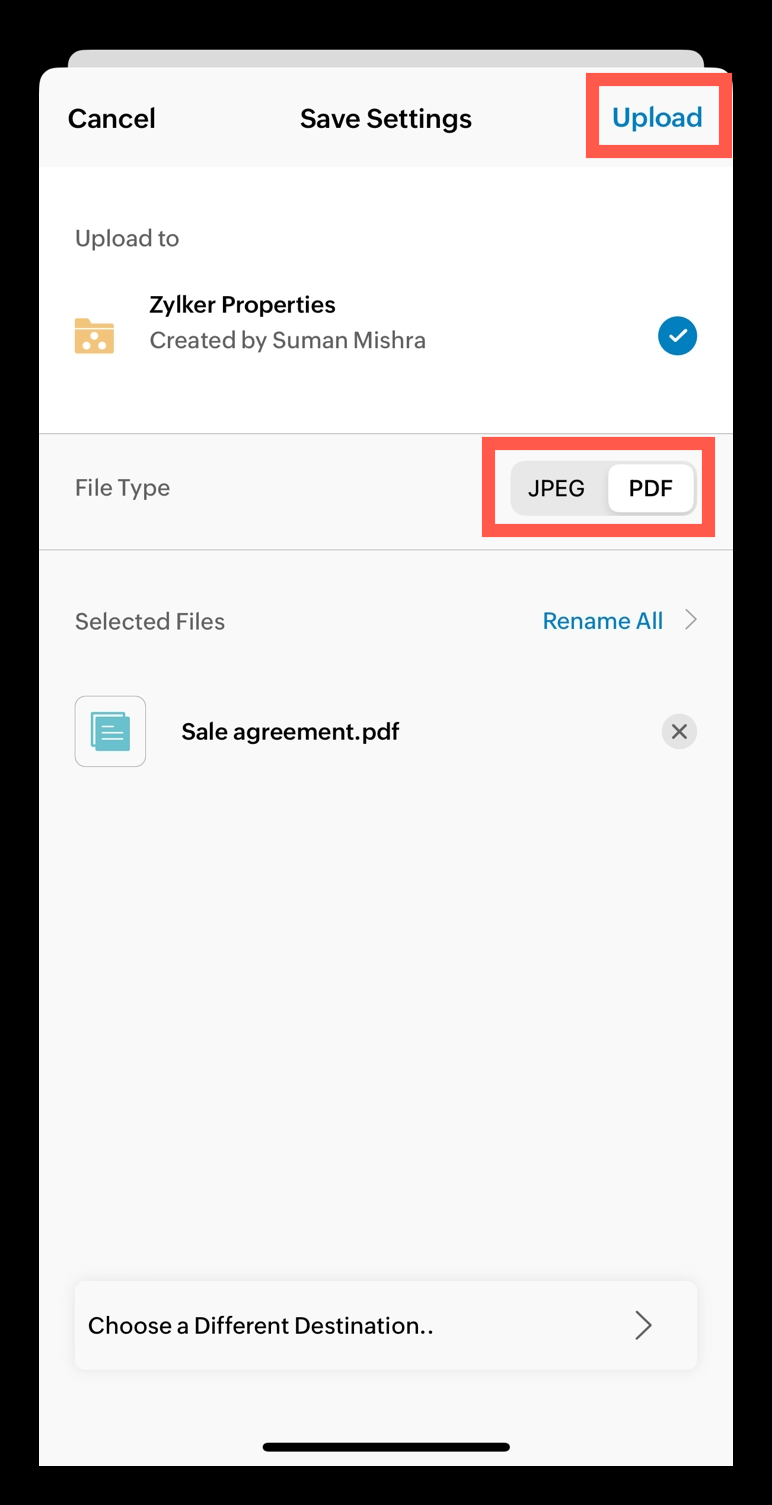This screenshot has height=1505, width=772.
Task: Switch file type to JPEG
Action: pos(557,488)
